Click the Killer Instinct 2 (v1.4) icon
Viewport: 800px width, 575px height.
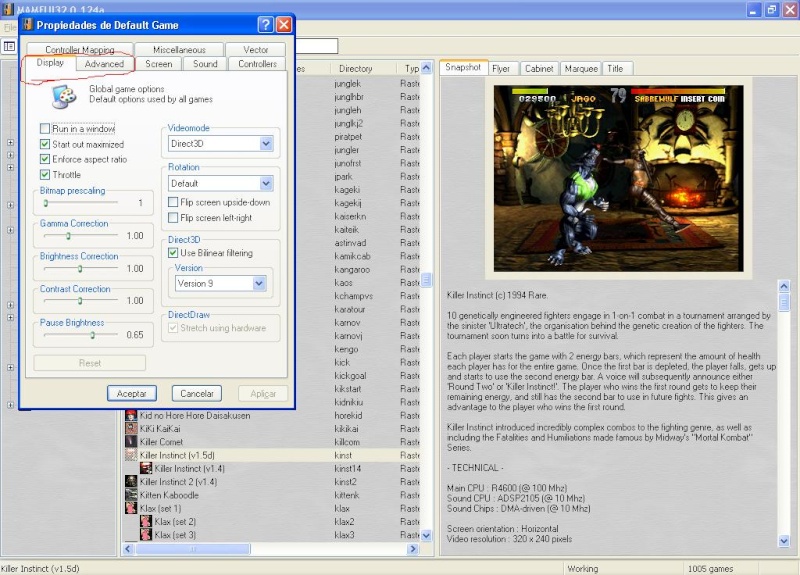(131, 482)
